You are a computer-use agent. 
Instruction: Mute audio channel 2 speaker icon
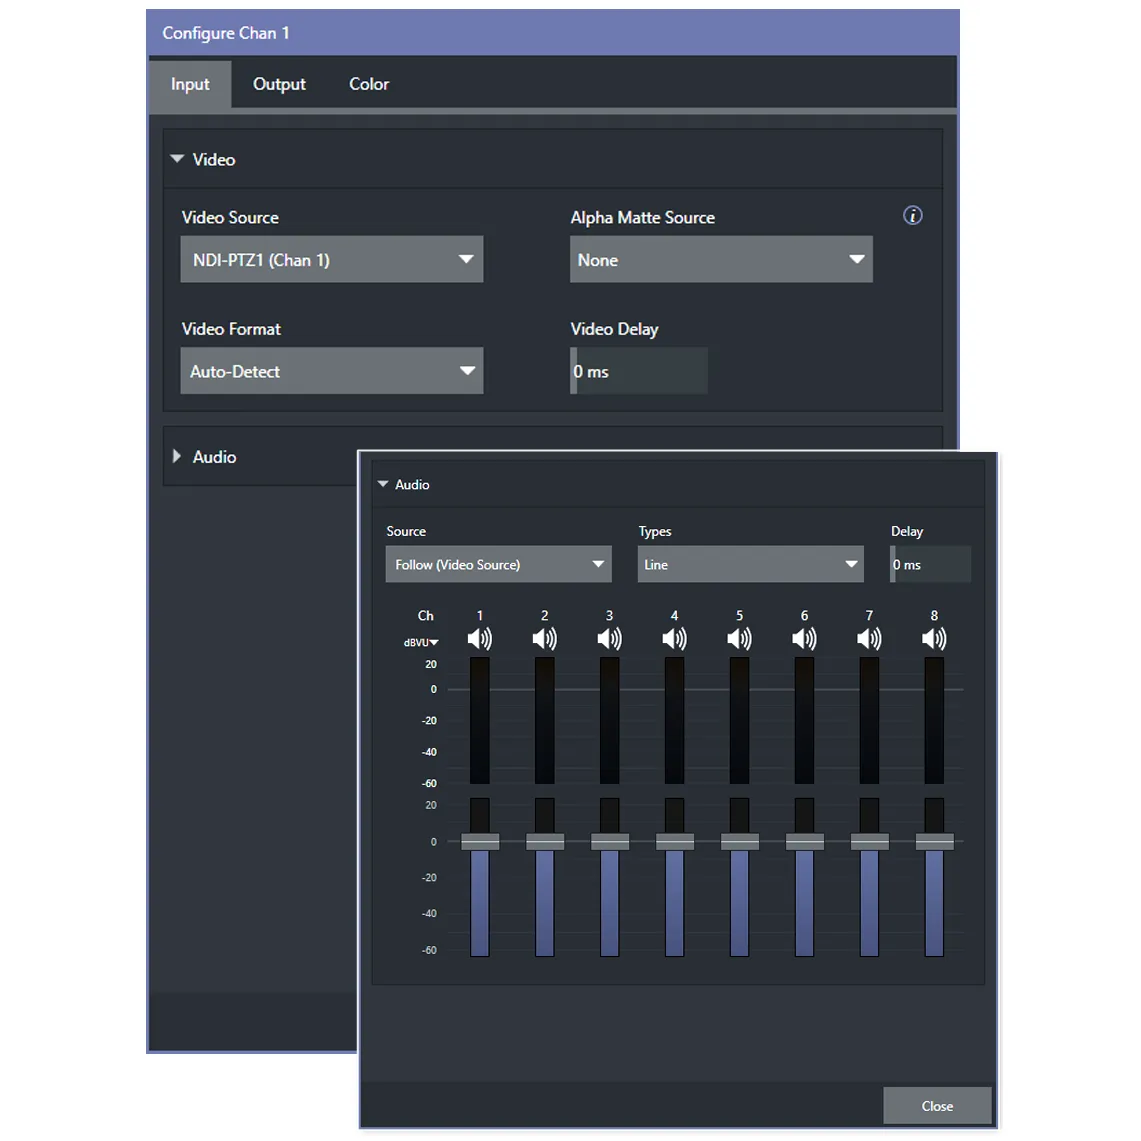pyautogui.click(x=544, y=639)
